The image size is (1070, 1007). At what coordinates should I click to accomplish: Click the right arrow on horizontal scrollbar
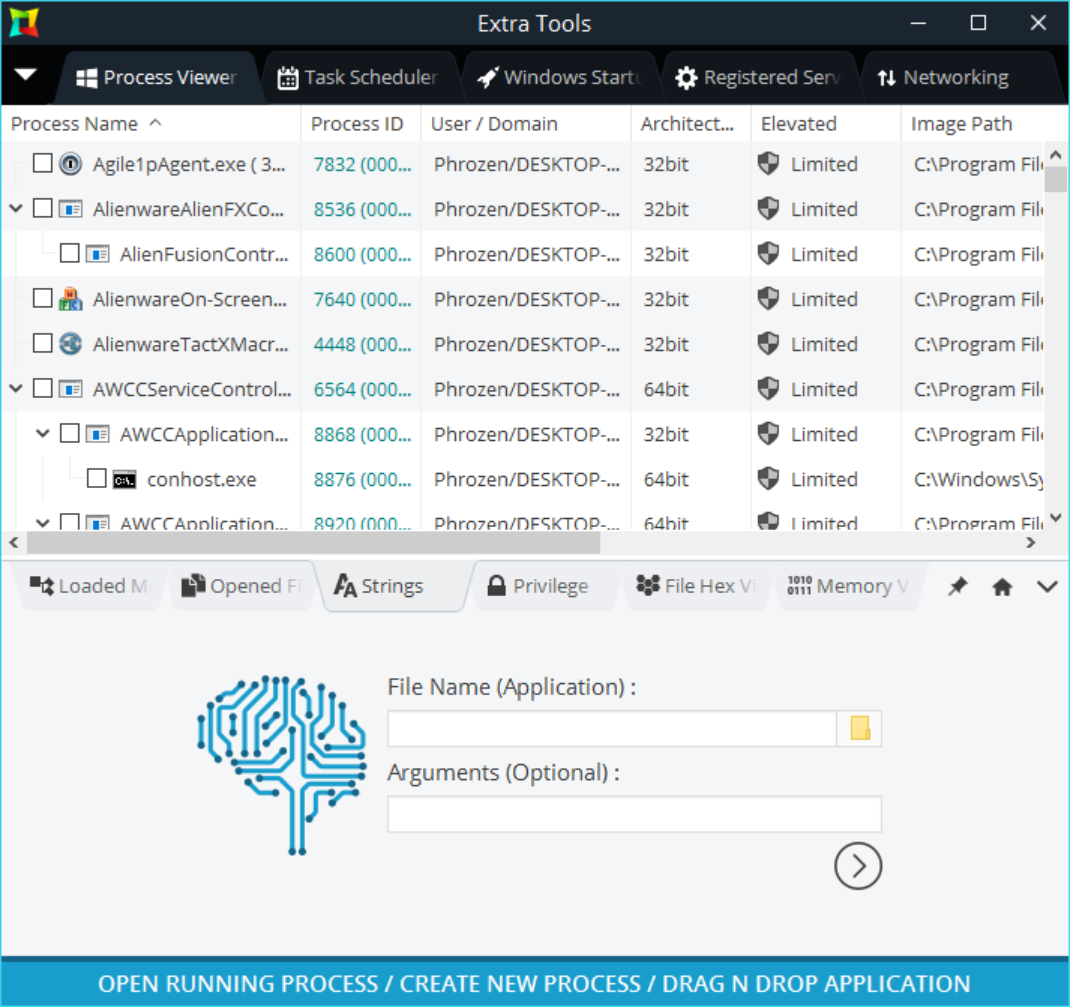(1030, 543)
